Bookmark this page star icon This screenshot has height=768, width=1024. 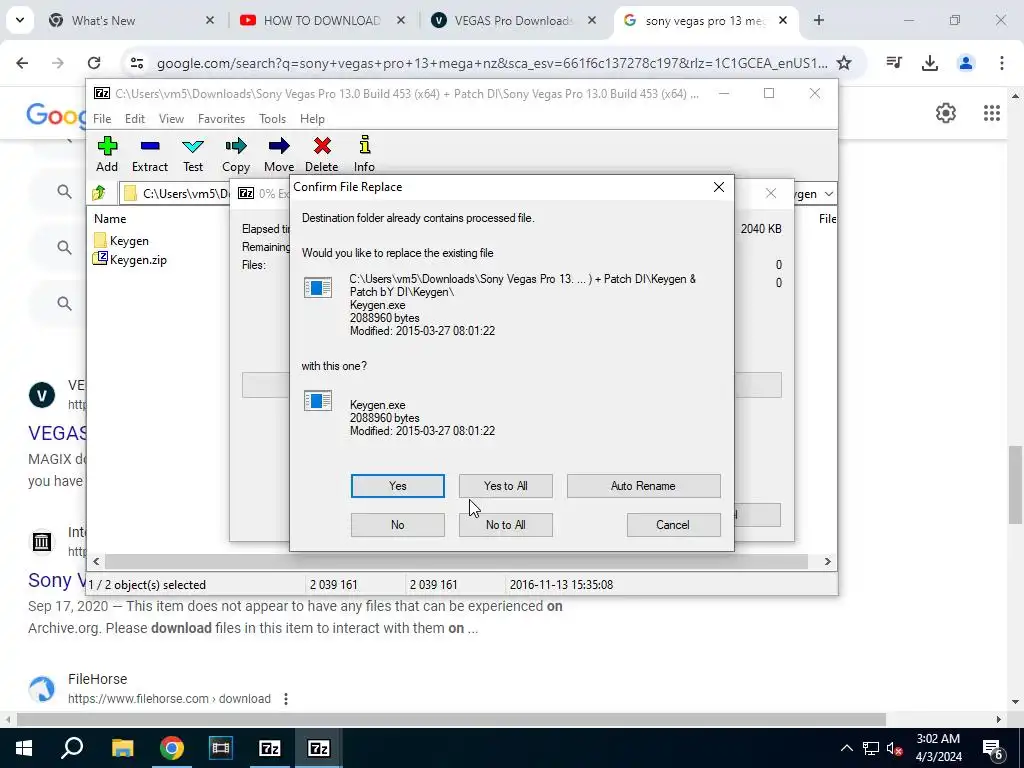tap(844, 63)
